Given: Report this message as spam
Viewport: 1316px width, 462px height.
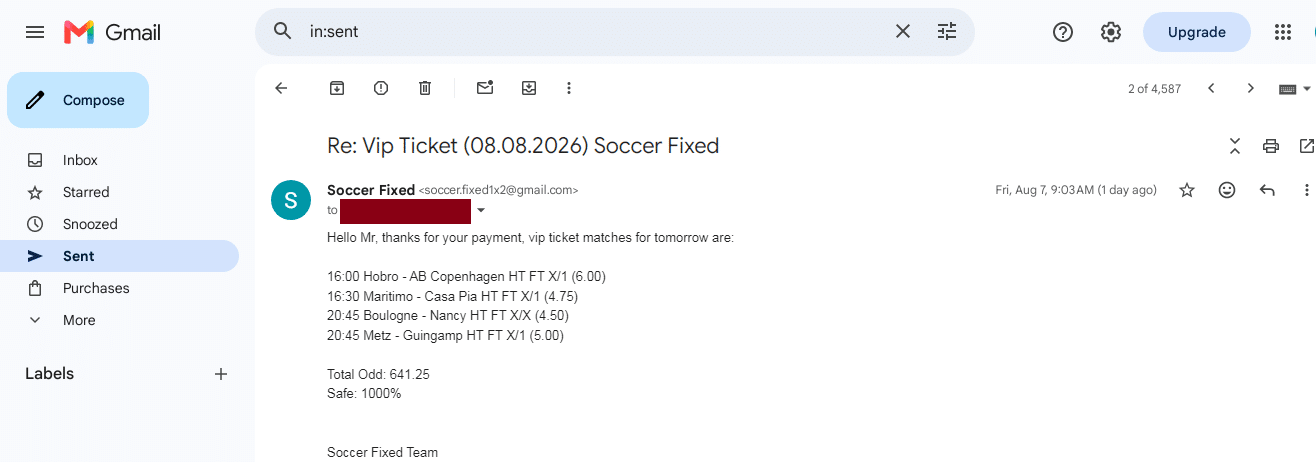Looking at the screenshot, I should 381,88.
